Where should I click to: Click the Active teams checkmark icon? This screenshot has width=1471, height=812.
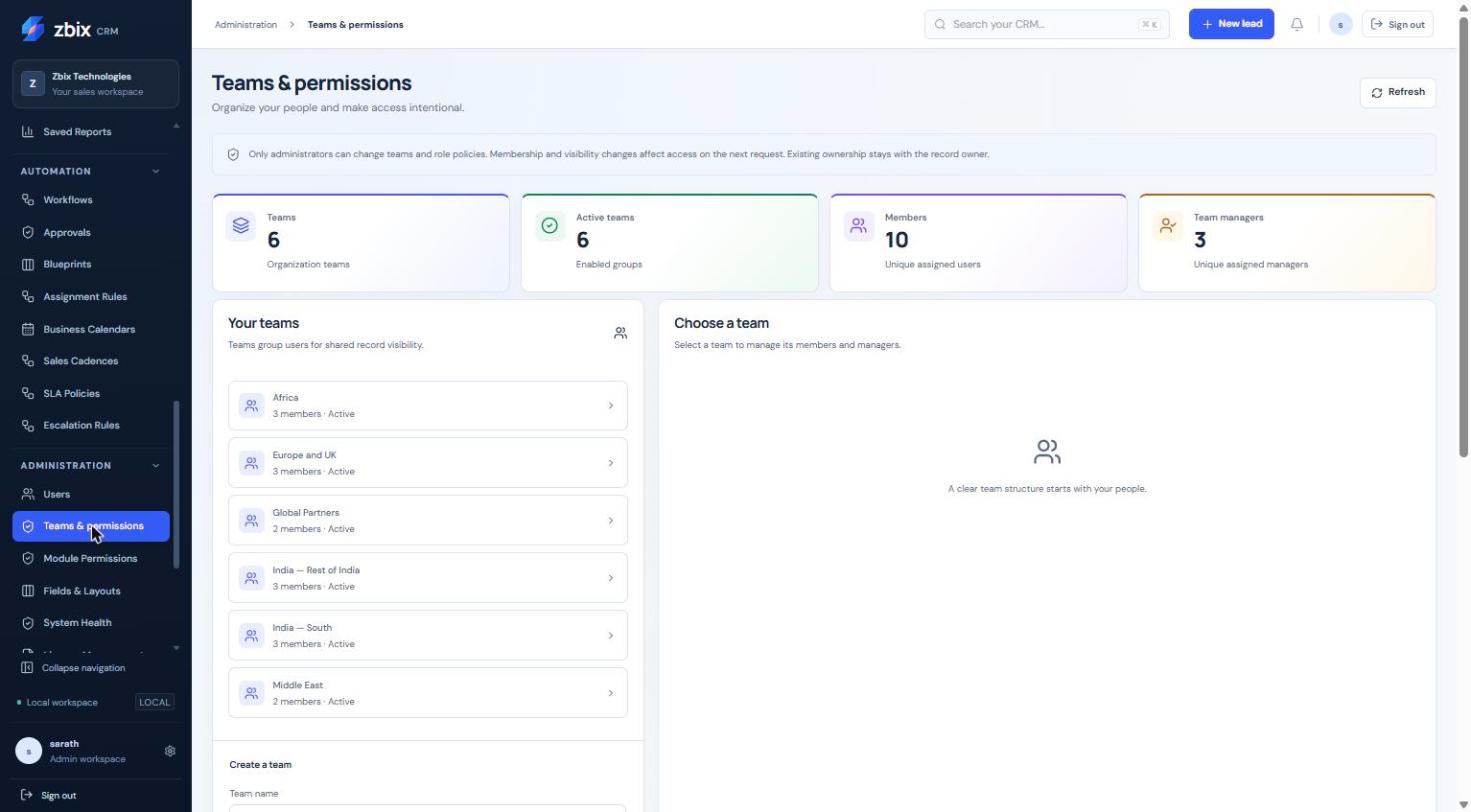550,226
